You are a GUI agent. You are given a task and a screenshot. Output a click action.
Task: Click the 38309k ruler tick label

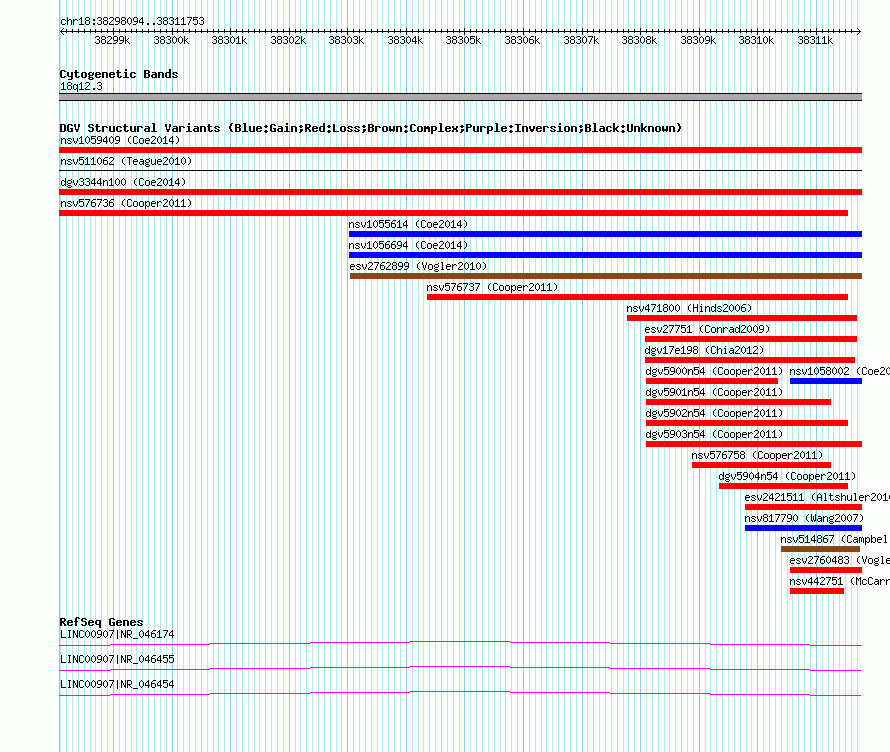[698, 40]
